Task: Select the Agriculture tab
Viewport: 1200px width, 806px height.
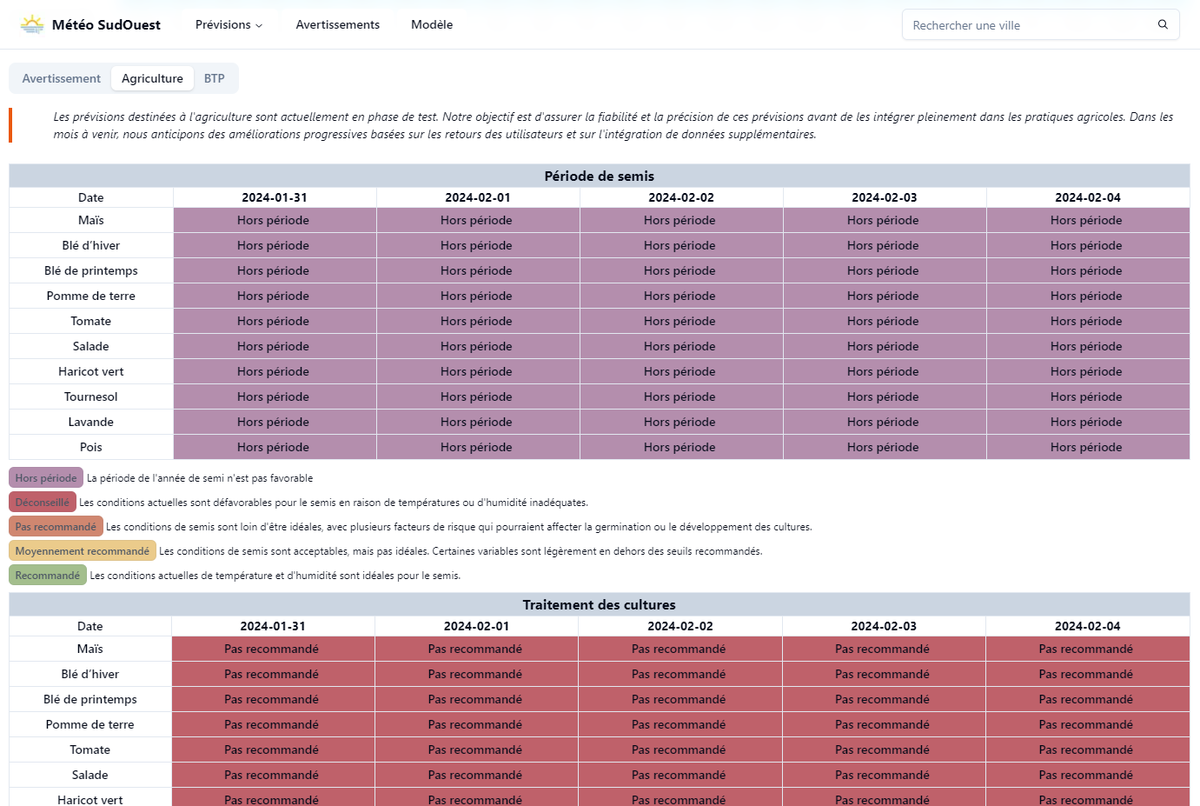Action: click(x=152, y=78)
